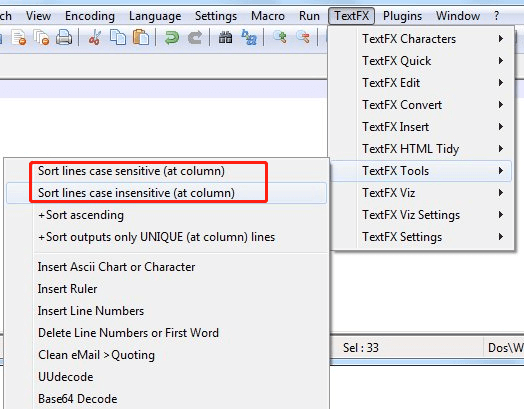
Task: Open the Language menu
Action: (x=155, y=16)
